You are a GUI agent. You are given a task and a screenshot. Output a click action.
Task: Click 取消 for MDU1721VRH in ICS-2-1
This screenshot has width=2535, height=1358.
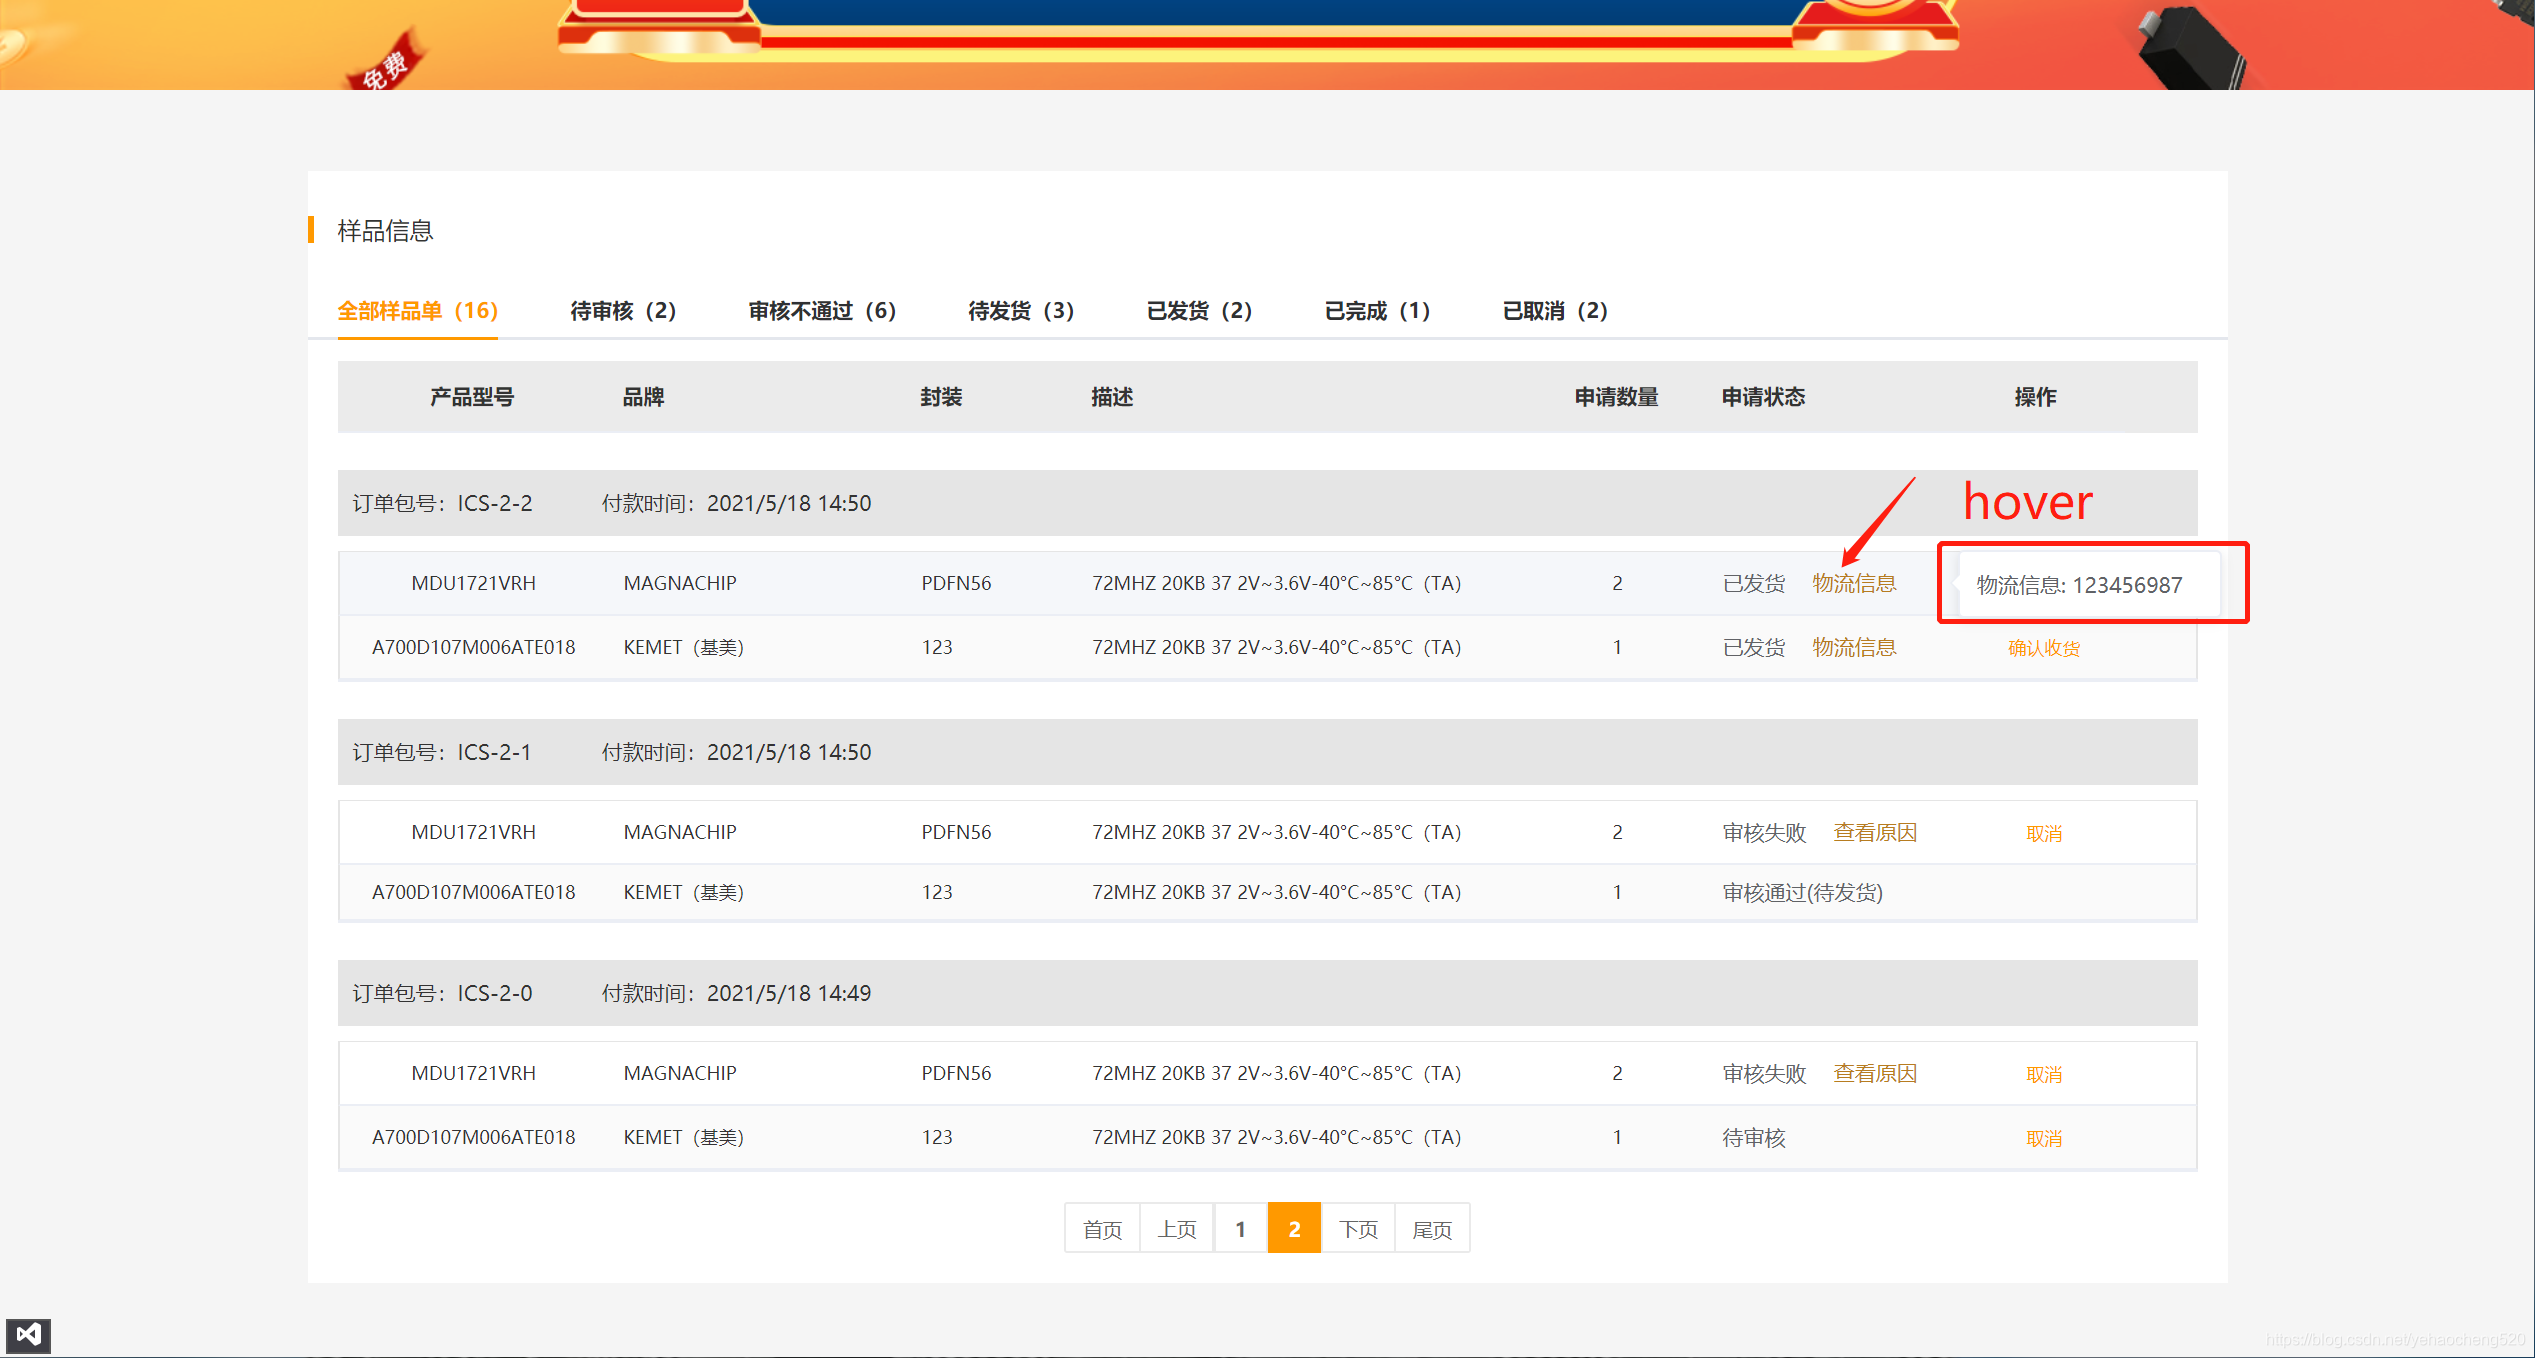click(2043, 833)
